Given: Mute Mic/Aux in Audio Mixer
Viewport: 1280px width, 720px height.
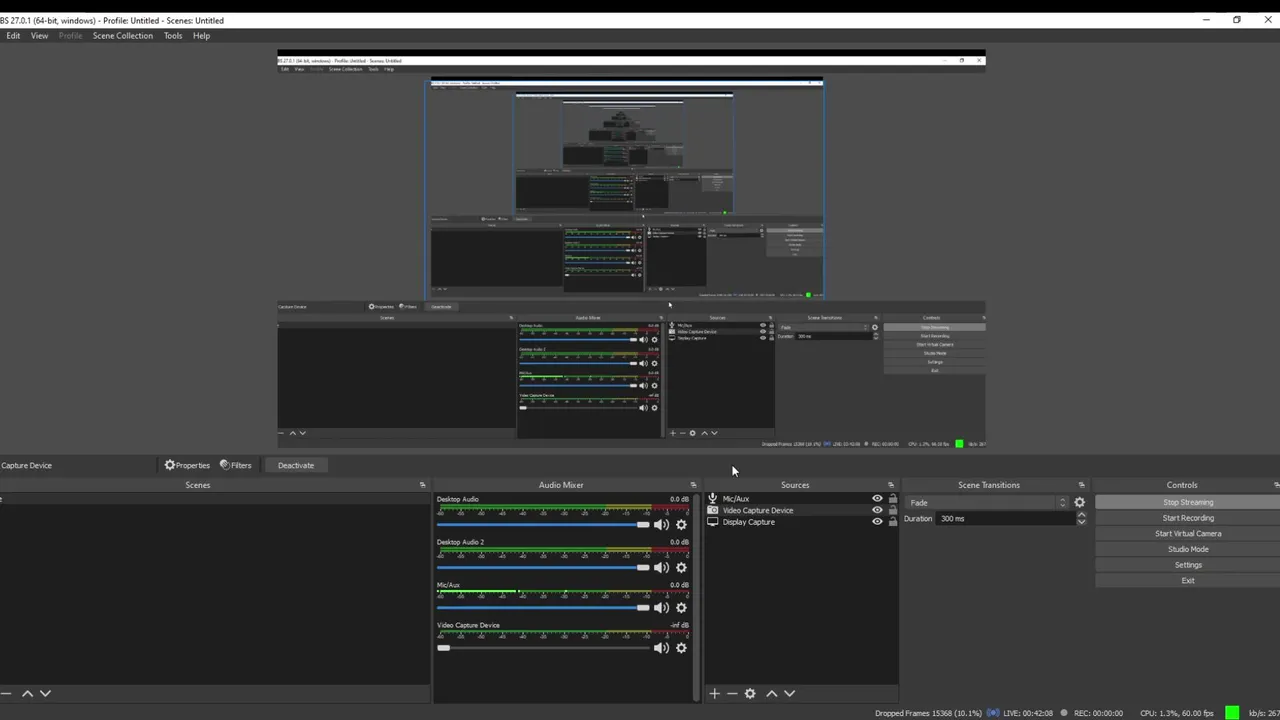Looking at the screenshot, I should (x=661, y=608).
